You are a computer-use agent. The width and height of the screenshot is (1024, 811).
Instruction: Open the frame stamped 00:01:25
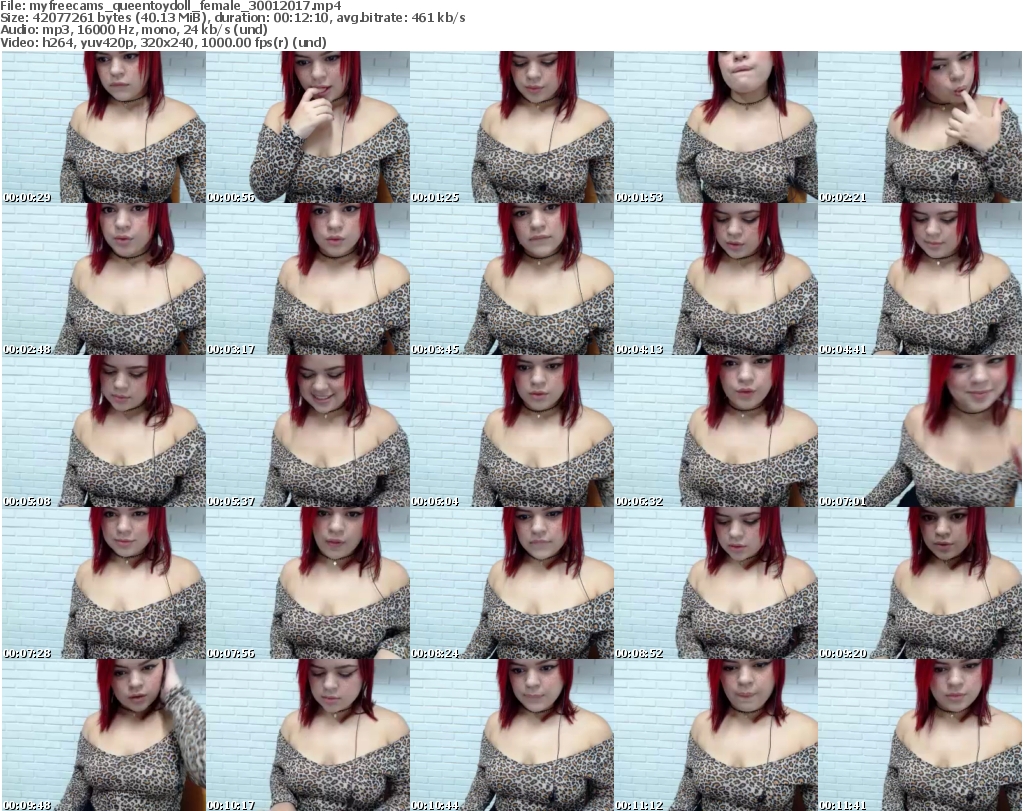[512, 127]
